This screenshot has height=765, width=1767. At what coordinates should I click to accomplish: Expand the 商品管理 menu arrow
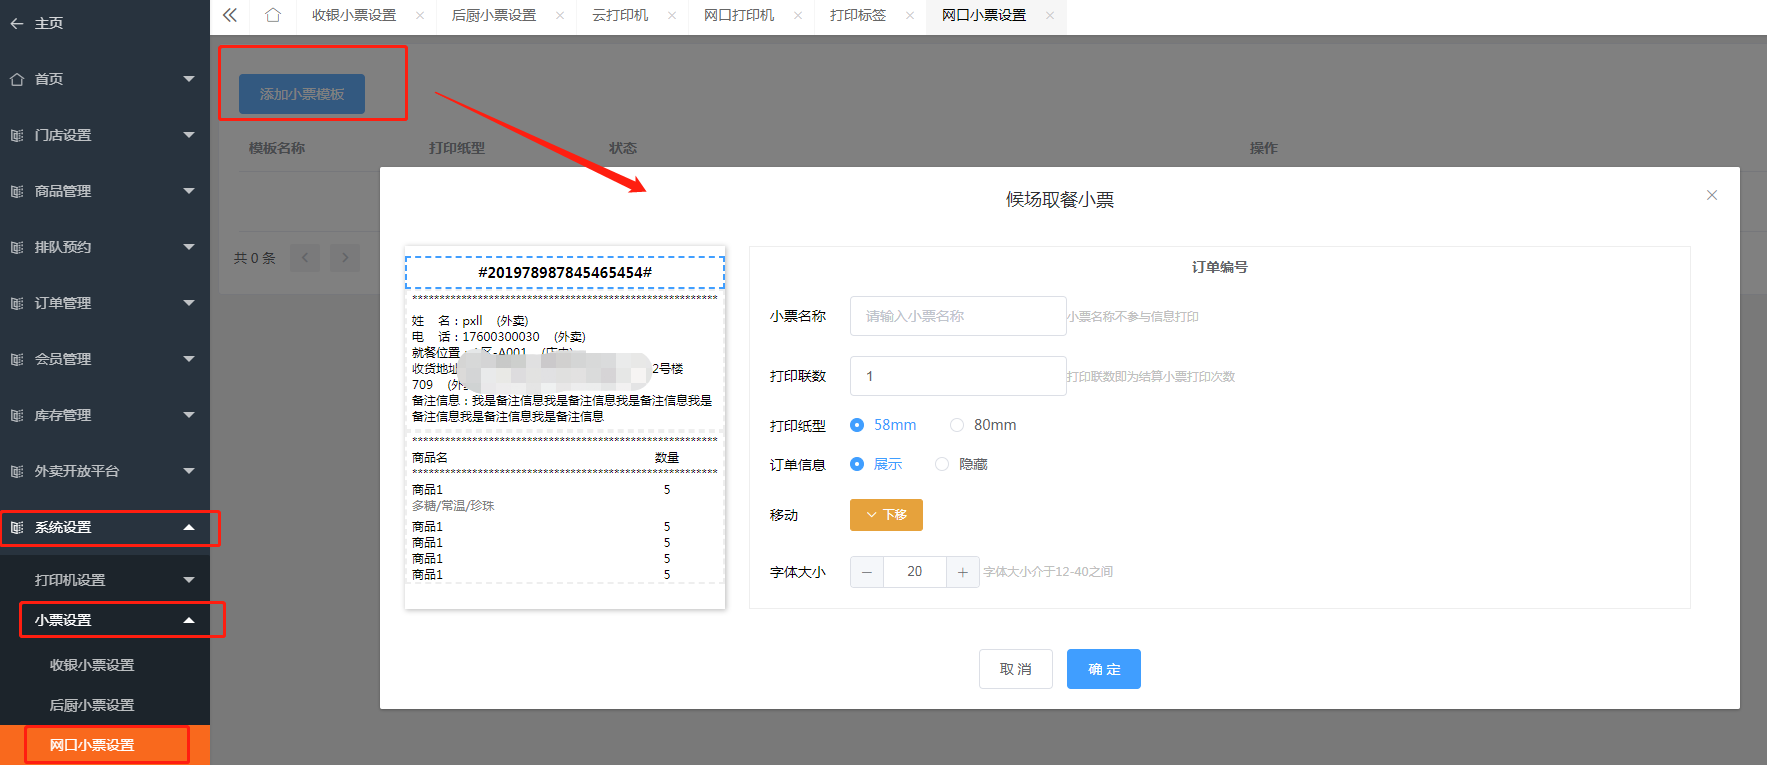click(189, 191)
